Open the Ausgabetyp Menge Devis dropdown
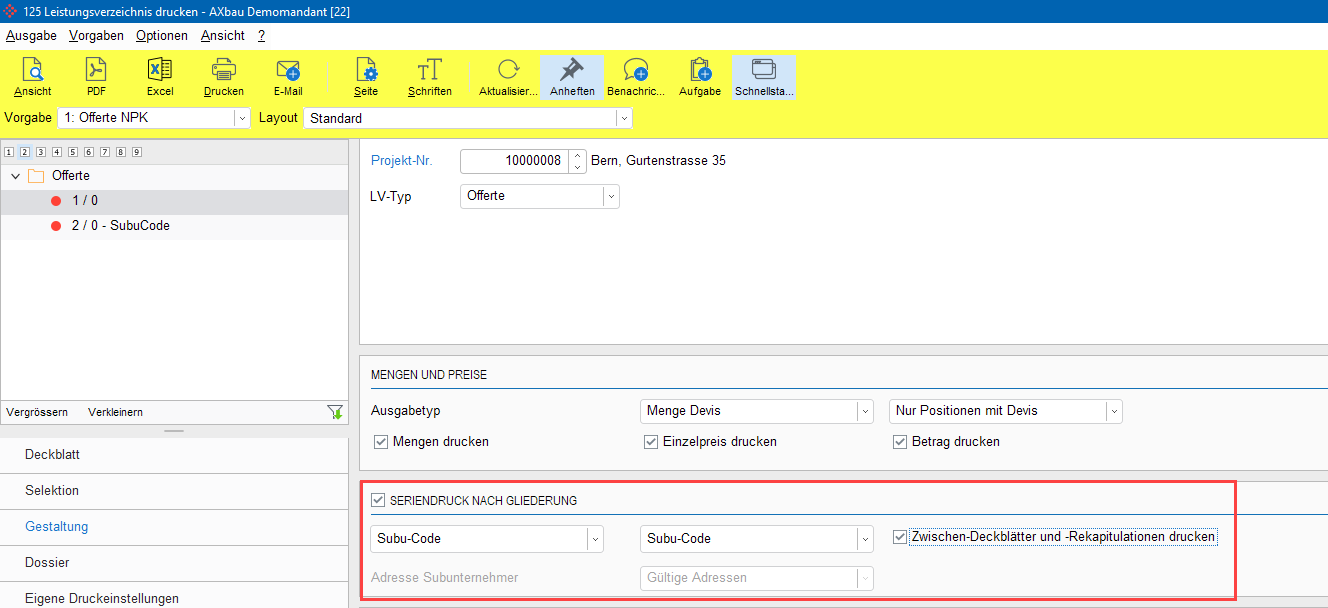Screen dimensions: 1328x608 click(864, 411)
